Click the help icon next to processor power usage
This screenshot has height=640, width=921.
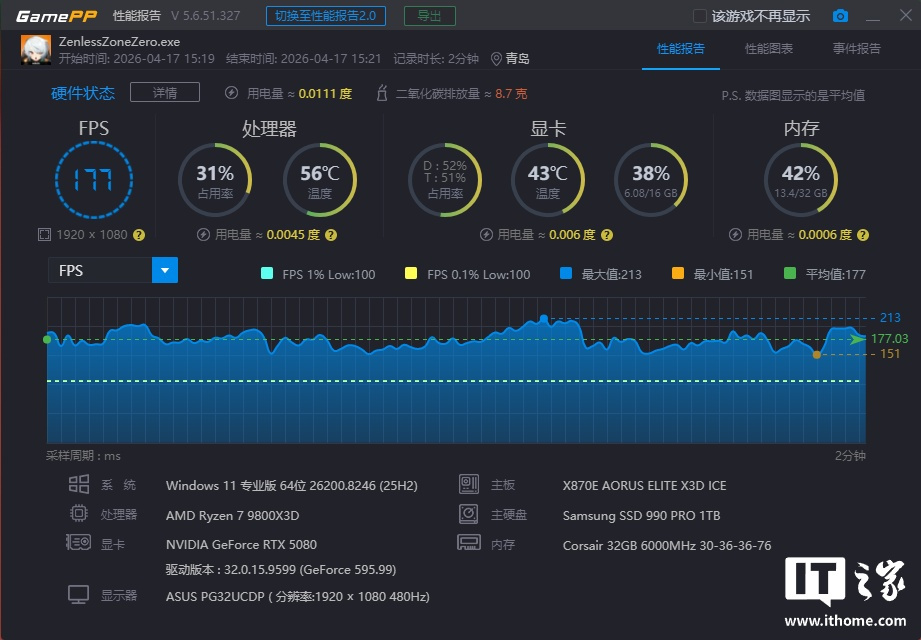tap(331, 235)
